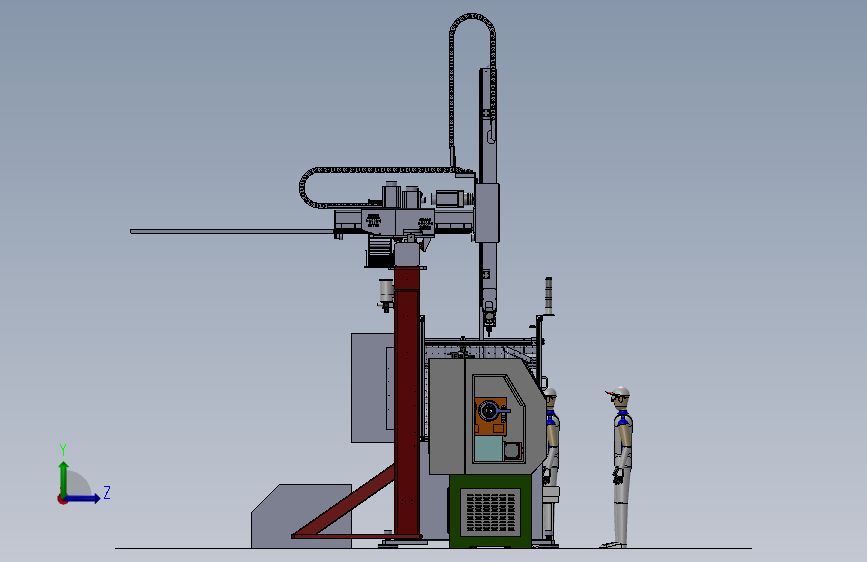Click the red origin ball of the axis triad
The width and height of the screenshot is (867, 562).
coord(62,499)
